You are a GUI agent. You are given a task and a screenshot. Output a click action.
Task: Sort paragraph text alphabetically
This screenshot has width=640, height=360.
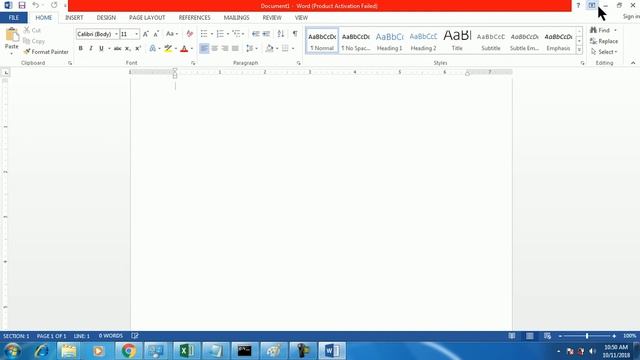pyautogui.click(x=281, y=34)
